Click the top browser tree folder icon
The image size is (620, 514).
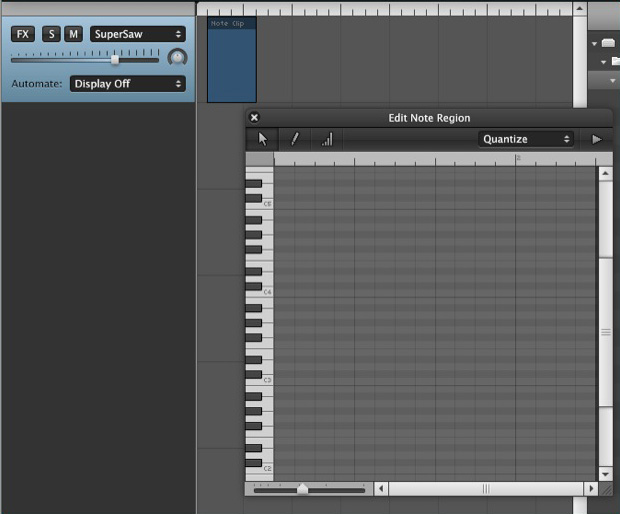pyautogui.click(x=608, y=43)
